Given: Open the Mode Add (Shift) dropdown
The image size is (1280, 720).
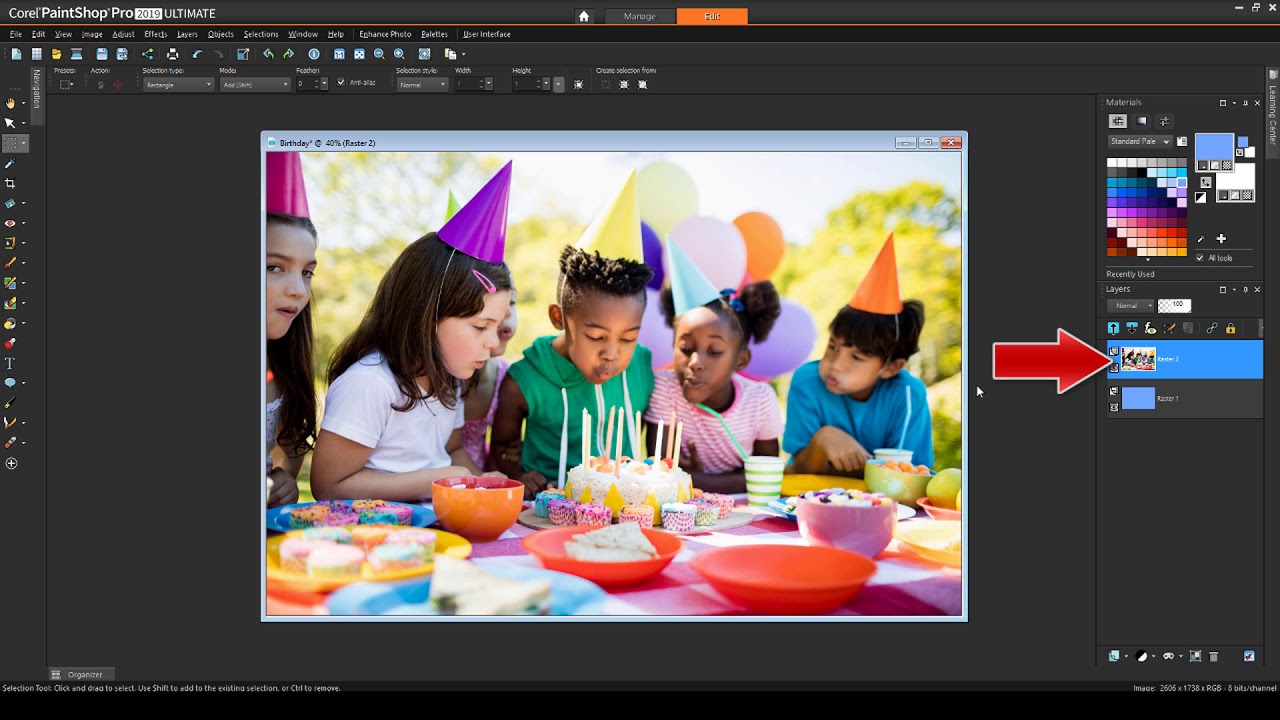Looking at the screenshot, I should pos(255,85).
